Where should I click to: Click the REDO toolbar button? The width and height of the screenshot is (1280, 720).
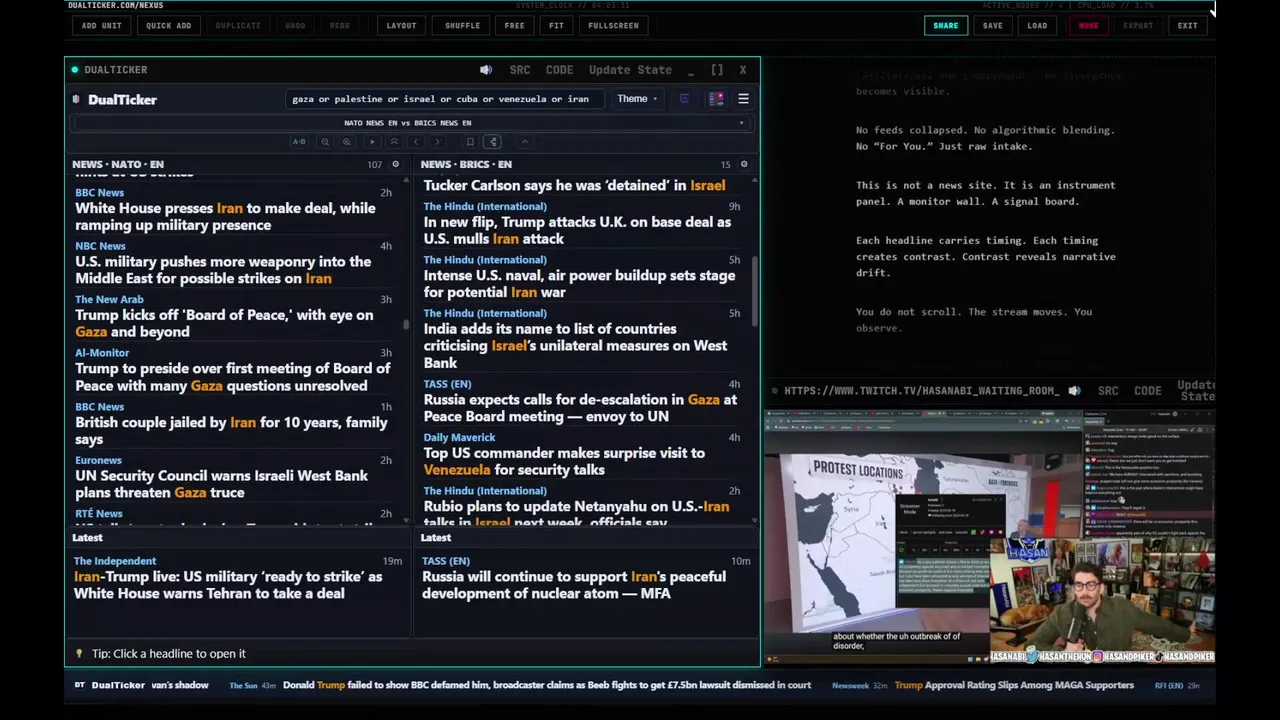(x=340, y=25)
